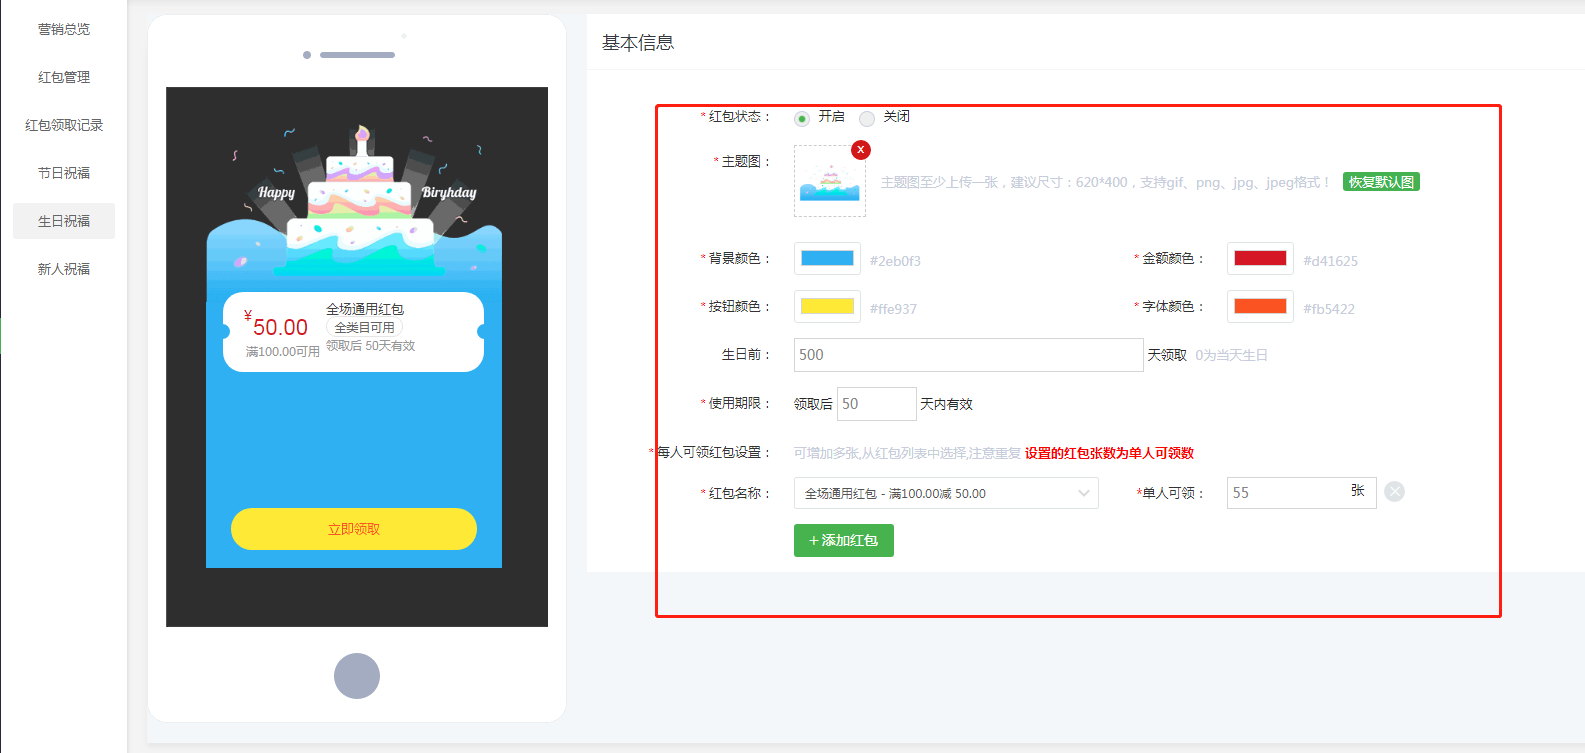Pick the 按钮颜色 yellow swatch

[827, 306]
